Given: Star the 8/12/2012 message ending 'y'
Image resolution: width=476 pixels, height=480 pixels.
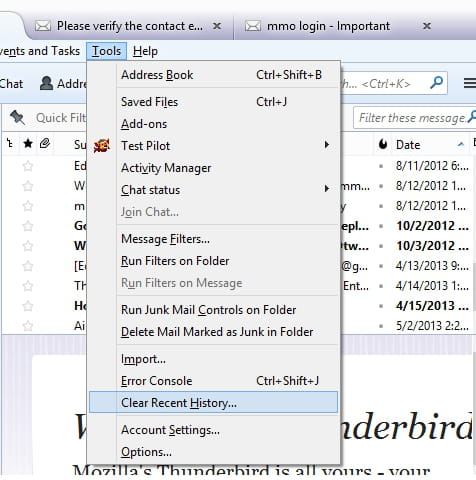Looking at the screenshot, I should [x=28, y=206].
